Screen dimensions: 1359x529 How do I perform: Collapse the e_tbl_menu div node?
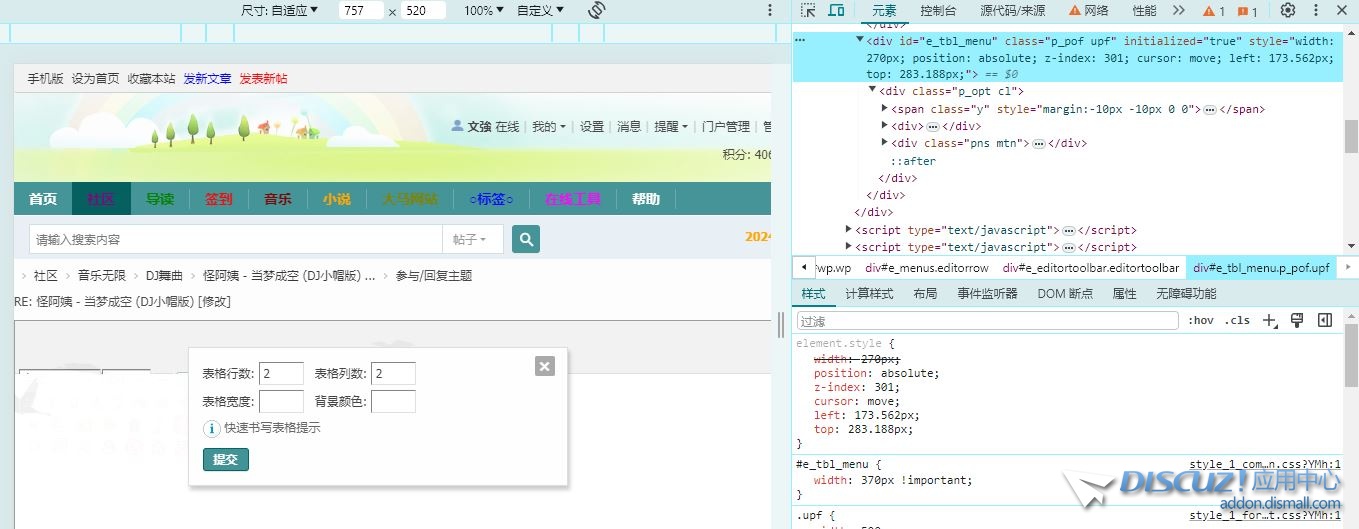tap(859, 41)
